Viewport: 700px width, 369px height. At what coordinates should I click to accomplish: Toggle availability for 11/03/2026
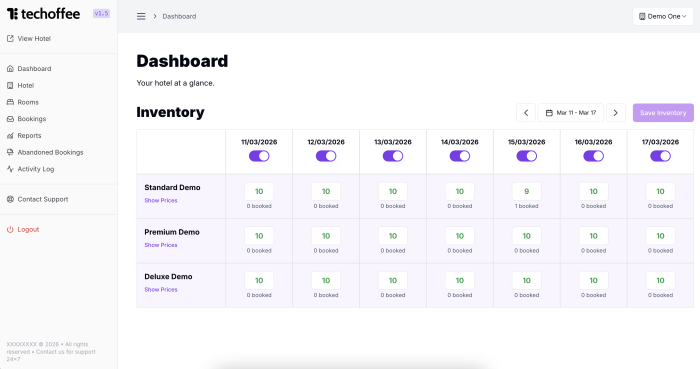tap(259, 156)
